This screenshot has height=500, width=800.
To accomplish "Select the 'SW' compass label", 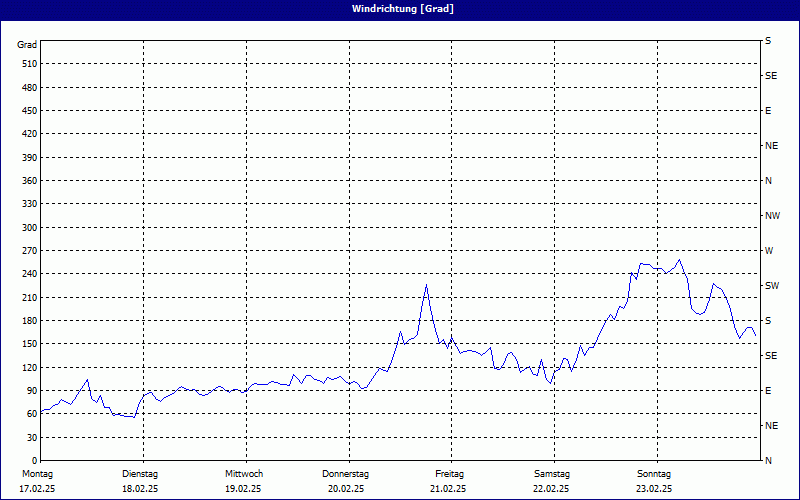I will tap(772, 286).
